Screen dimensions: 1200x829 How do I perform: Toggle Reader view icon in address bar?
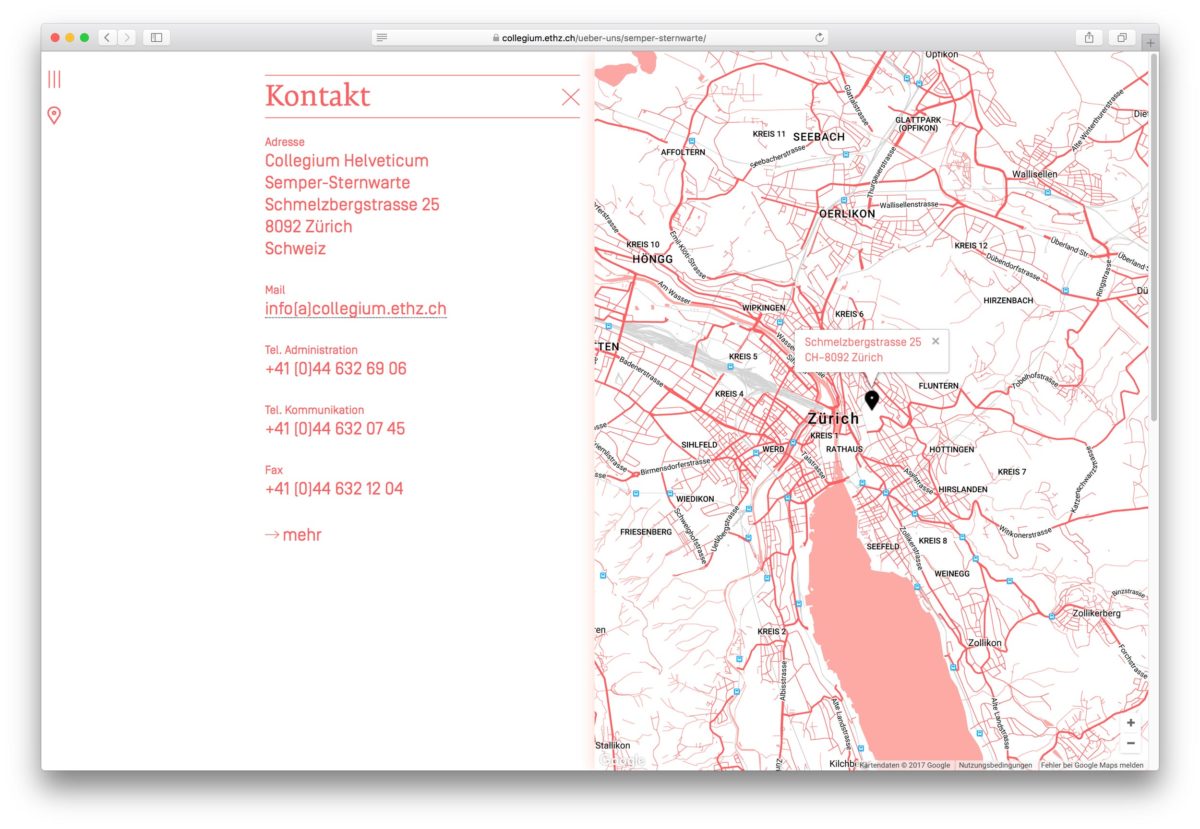coord(382,38)
